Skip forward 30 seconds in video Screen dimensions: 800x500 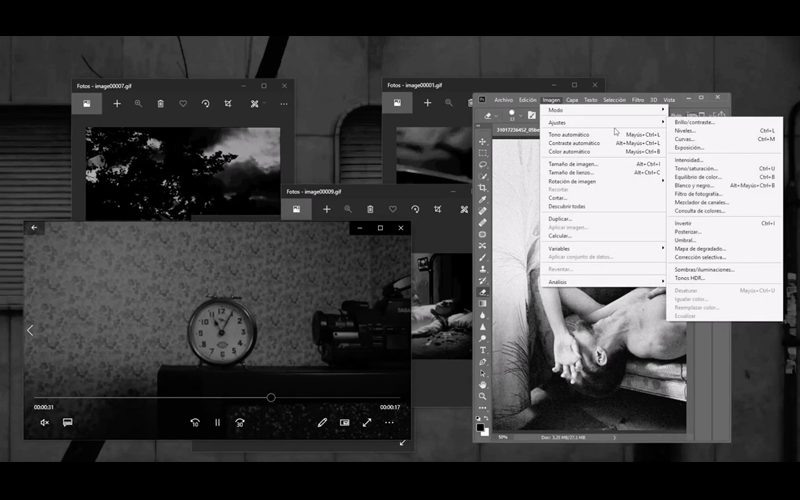(240, 422)
